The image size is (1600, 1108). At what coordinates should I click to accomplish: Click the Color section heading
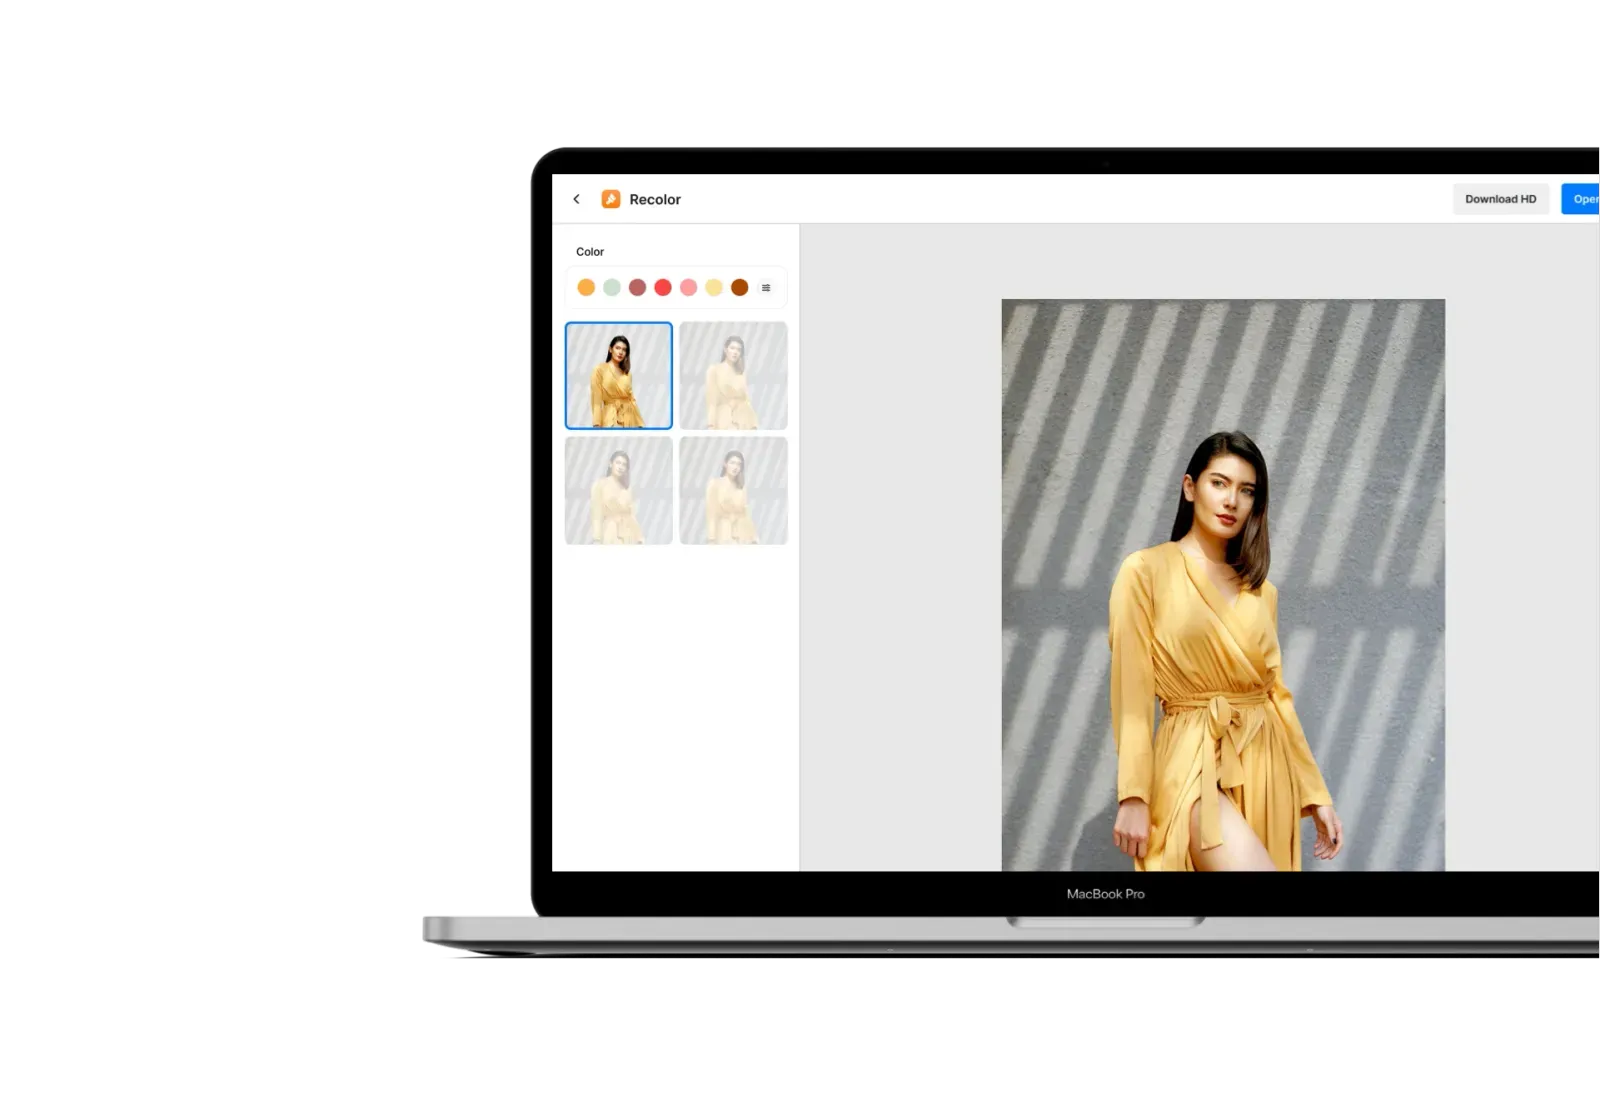click(590, 252)
